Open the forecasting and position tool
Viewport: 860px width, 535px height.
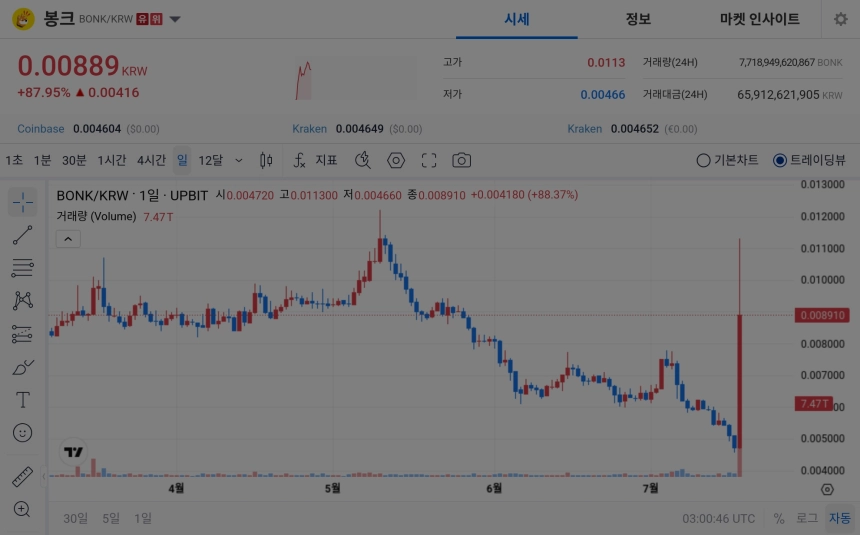pyautogui.click(x=22, y=334)
